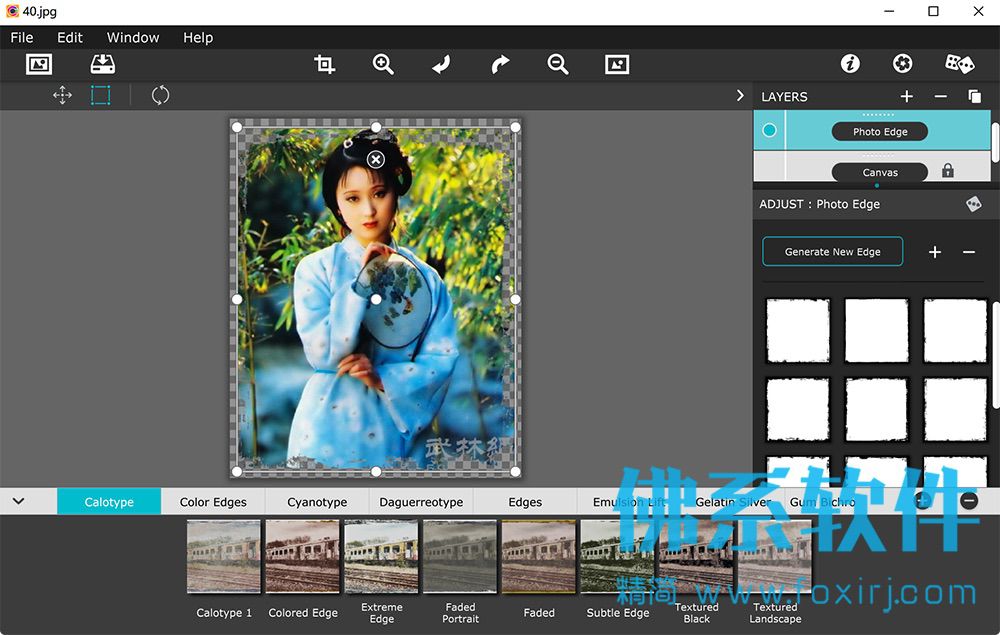The image size is (1000, 635).
Task: Select the Canvas layer
Action: point(879,172)
